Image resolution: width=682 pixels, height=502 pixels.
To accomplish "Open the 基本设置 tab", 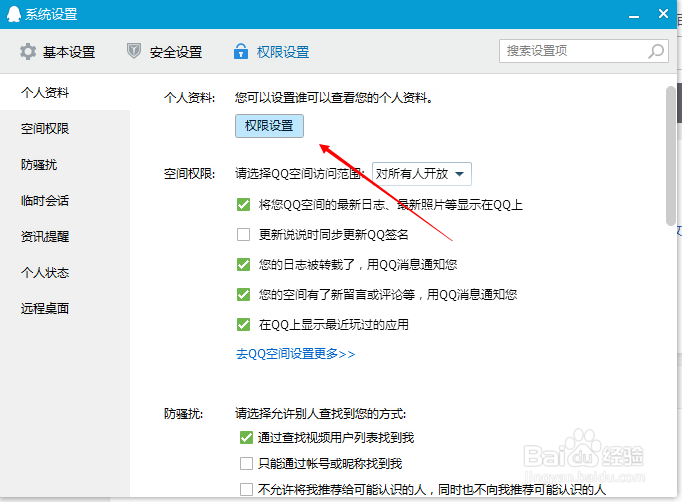I will coord(57,52).
